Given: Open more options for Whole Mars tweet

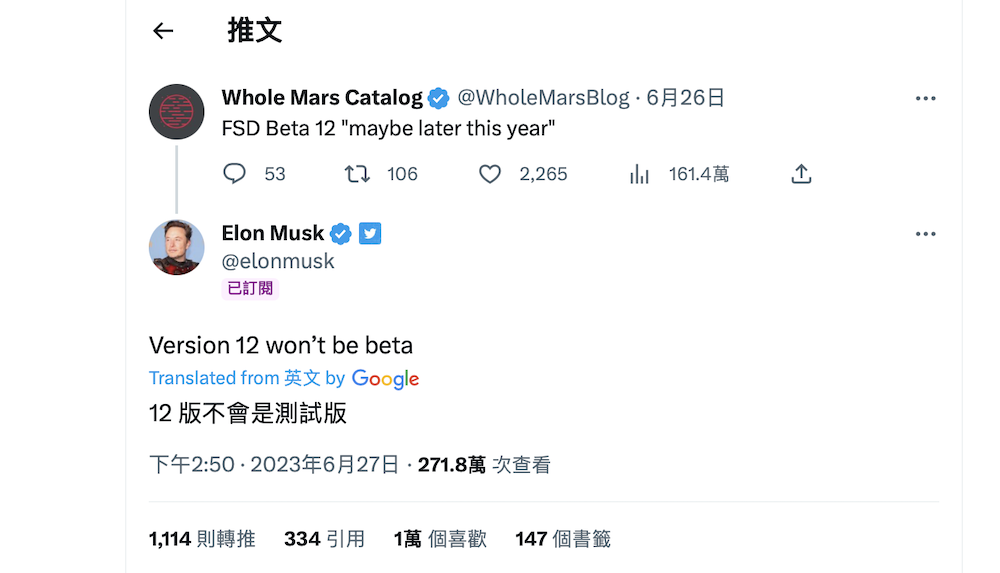Looking at the screenshot, I should (x=926, y=98).
